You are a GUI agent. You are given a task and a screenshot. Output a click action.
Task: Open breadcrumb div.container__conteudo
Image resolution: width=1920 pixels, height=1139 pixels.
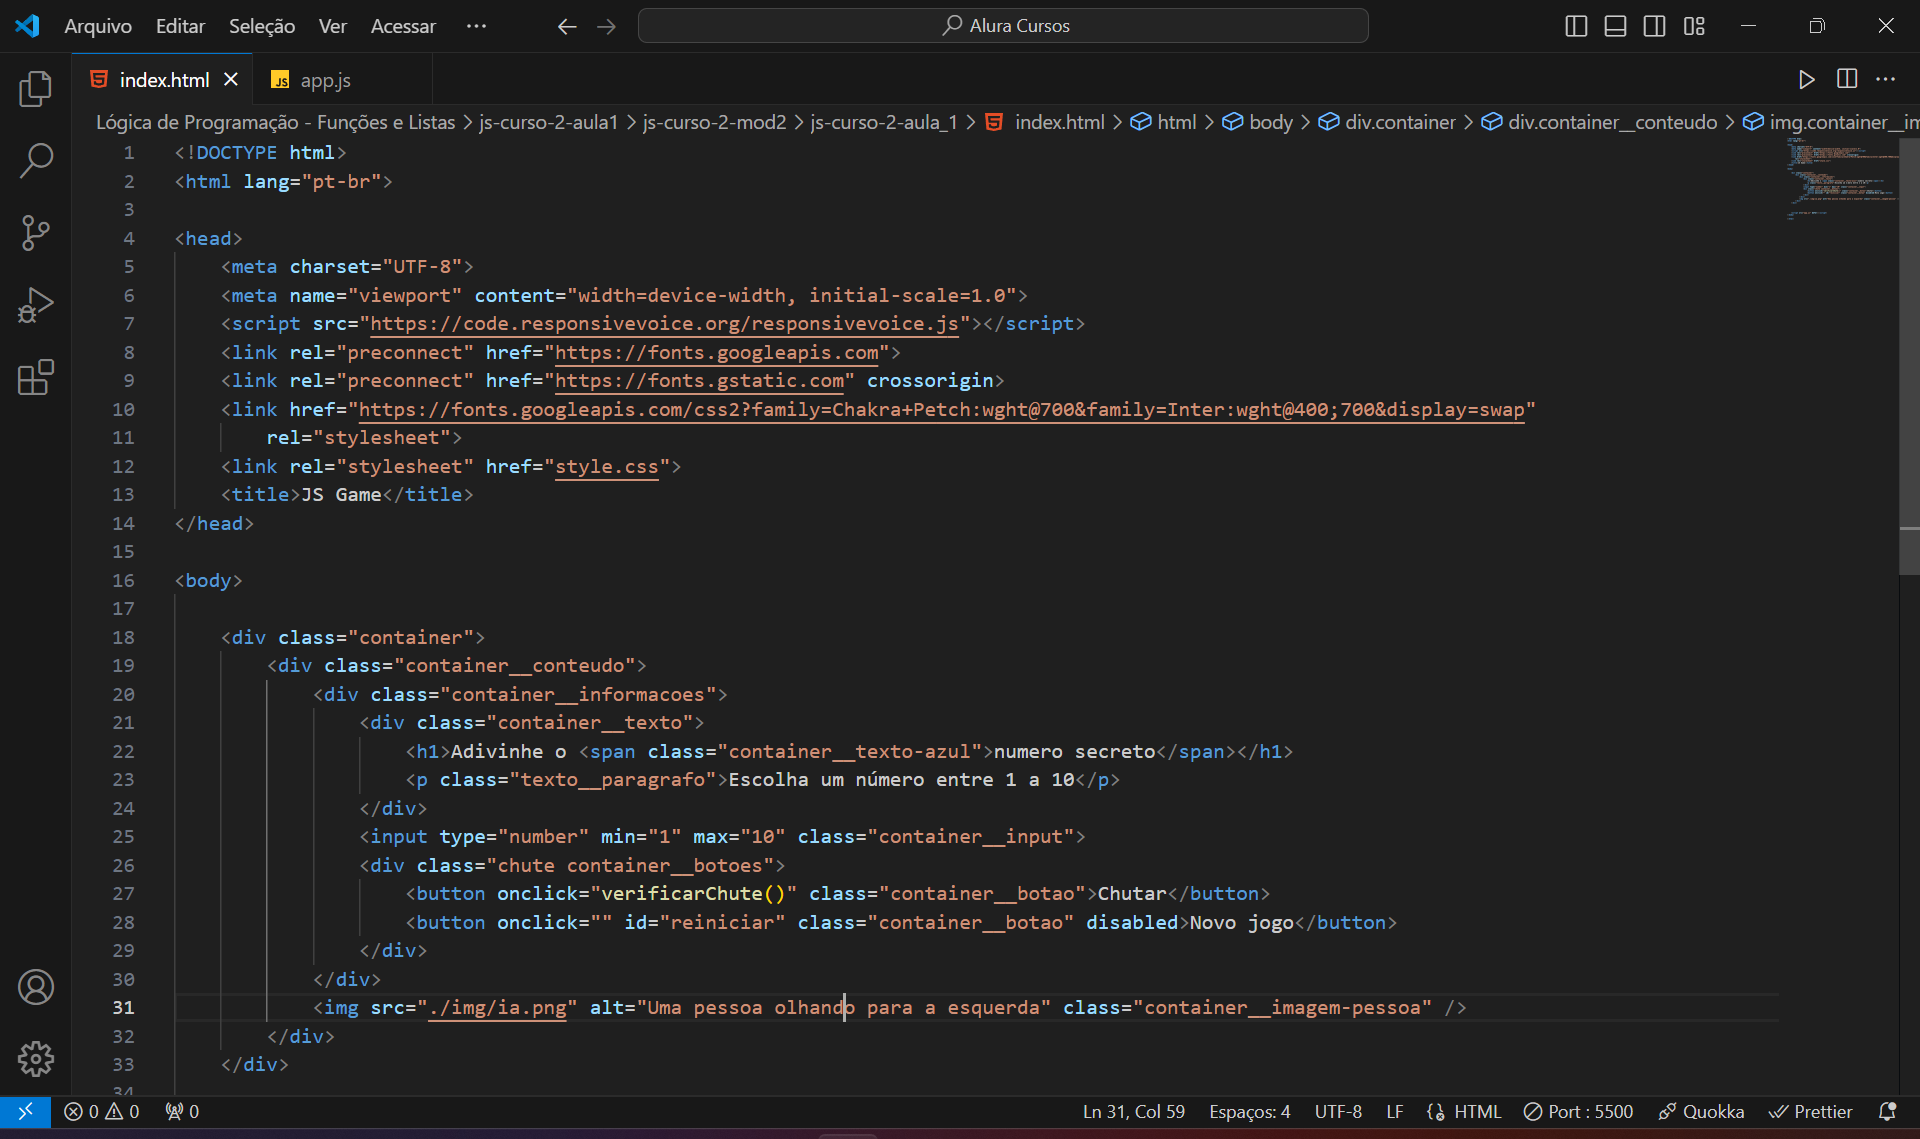click(1600, 122)
